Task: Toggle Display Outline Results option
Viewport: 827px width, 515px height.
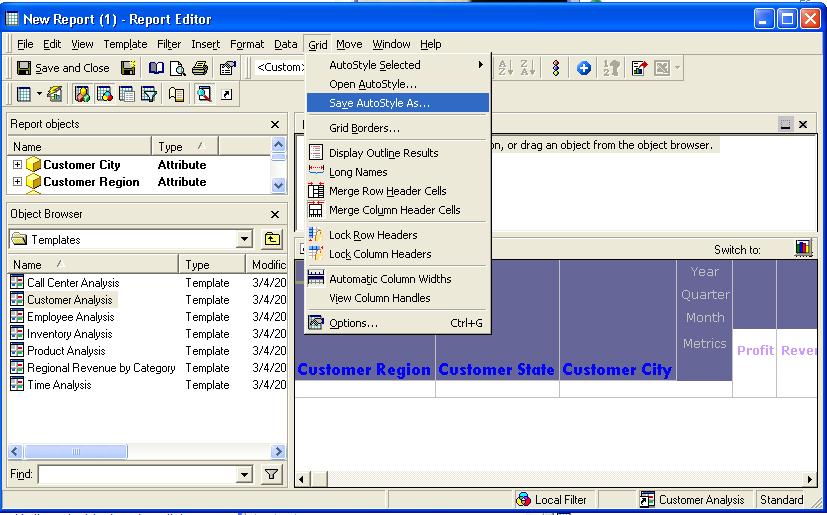Action: tap(398, 153)
